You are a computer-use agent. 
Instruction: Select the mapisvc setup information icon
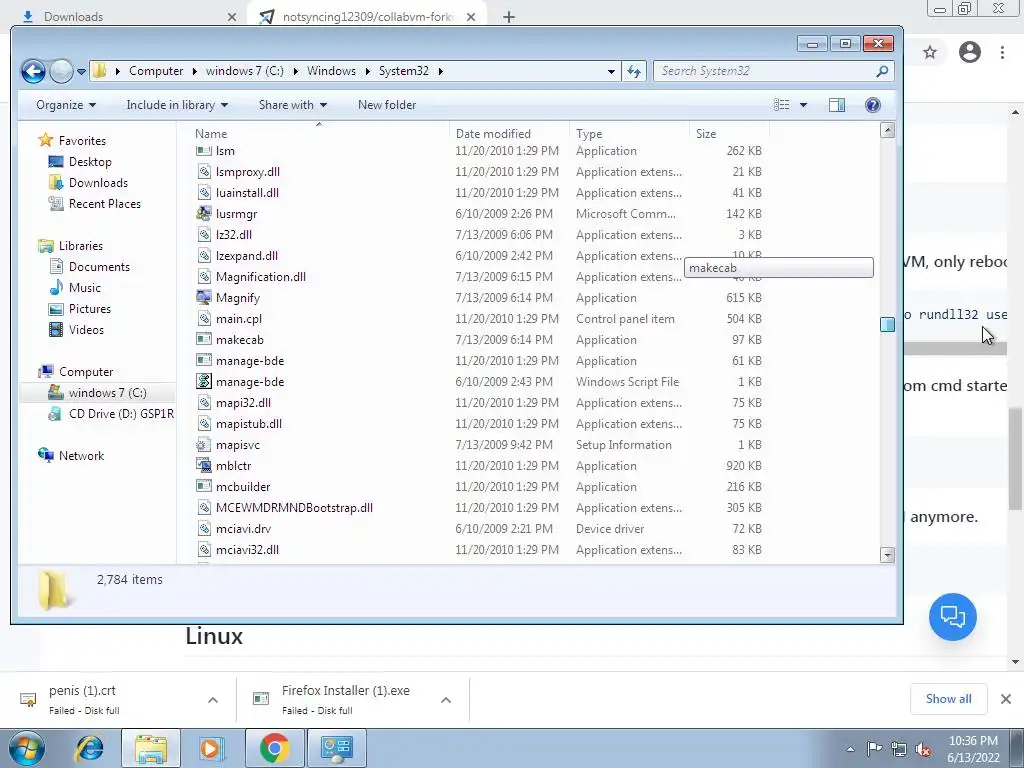coord(204,445)
